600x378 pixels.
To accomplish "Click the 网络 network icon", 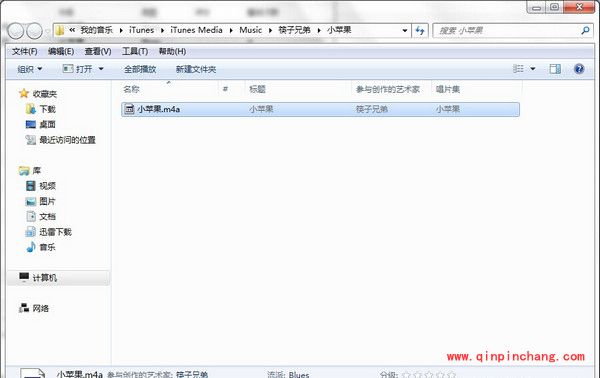I will click(24, 308).
